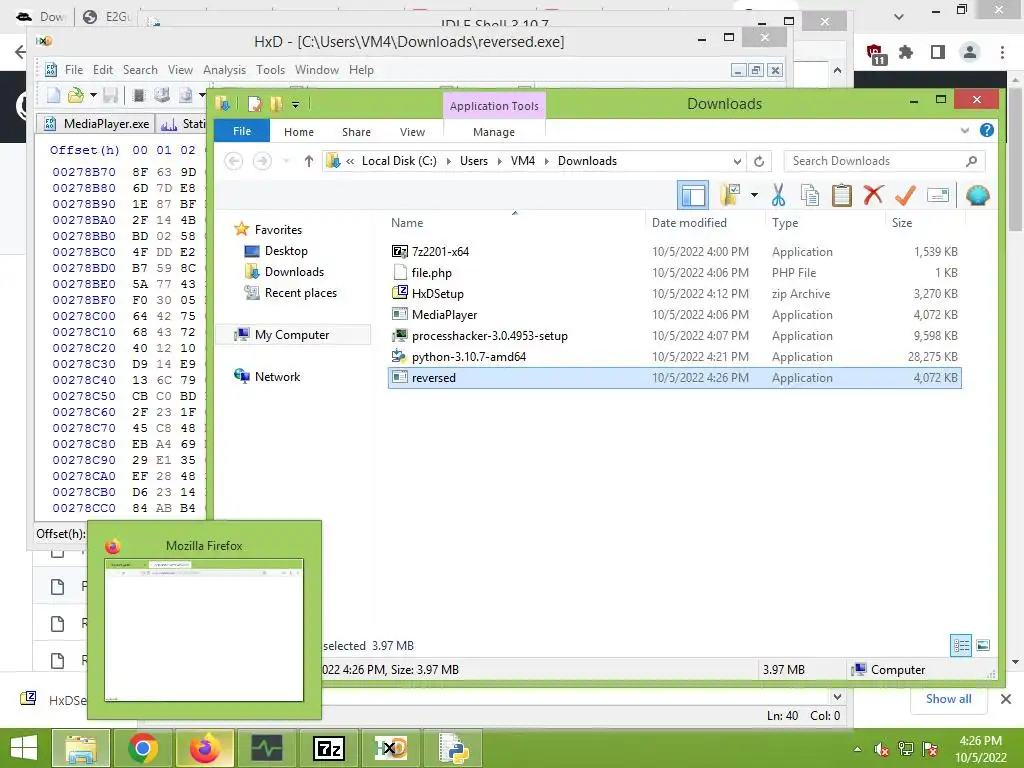
Task: Open the Explorer File tab
Action: coord(242,131)
